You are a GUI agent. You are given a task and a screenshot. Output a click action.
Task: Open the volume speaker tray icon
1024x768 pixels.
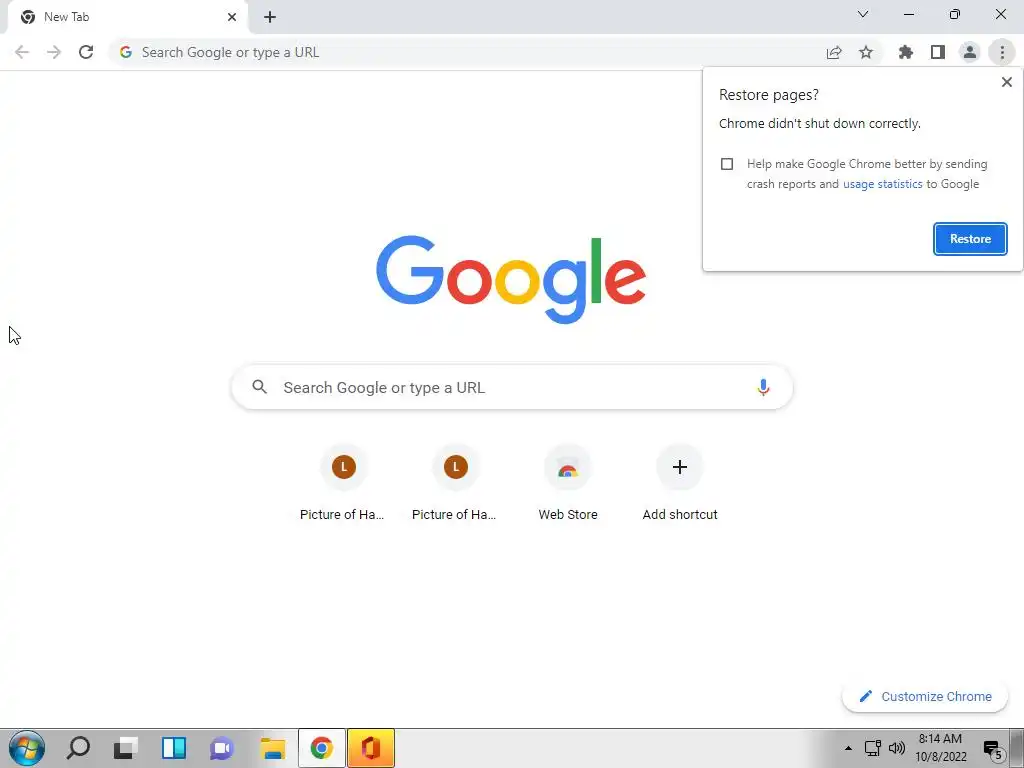point(897,748)
